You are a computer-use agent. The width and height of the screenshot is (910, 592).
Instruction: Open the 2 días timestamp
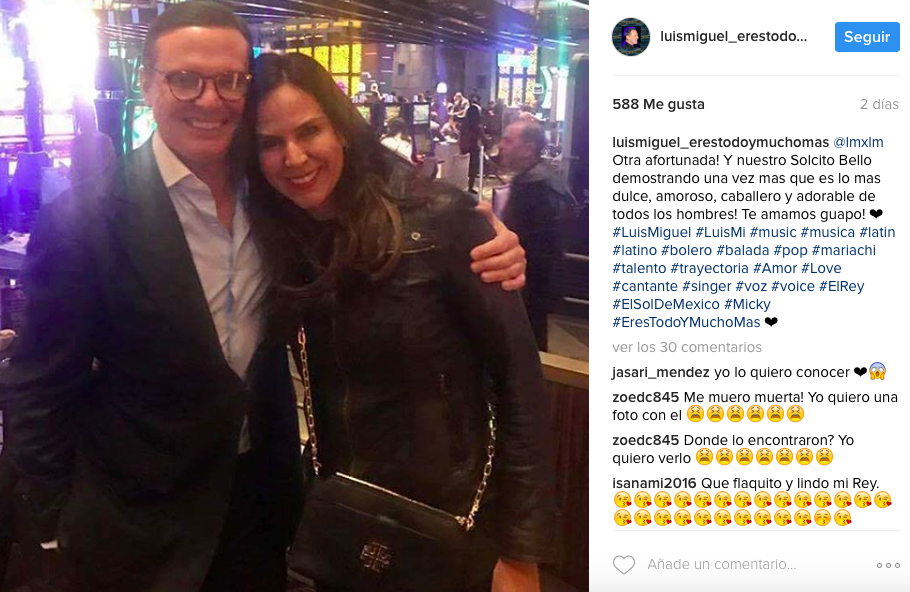[879, 104]
